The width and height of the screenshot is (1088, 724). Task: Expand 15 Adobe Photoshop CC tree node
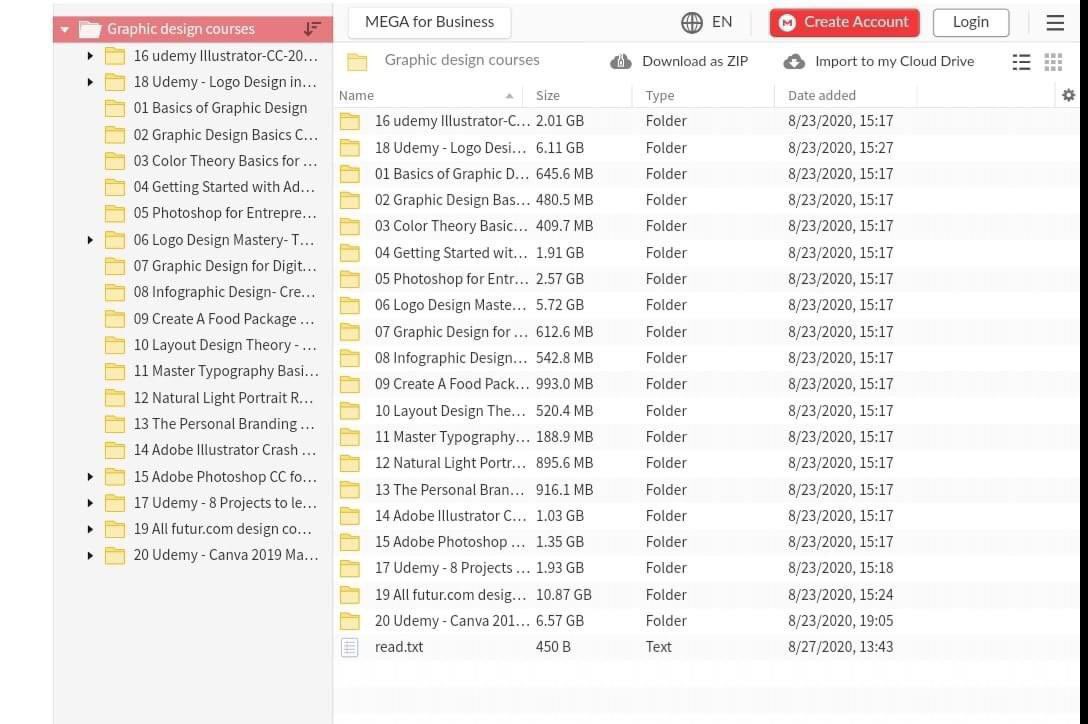coord(90,477)
